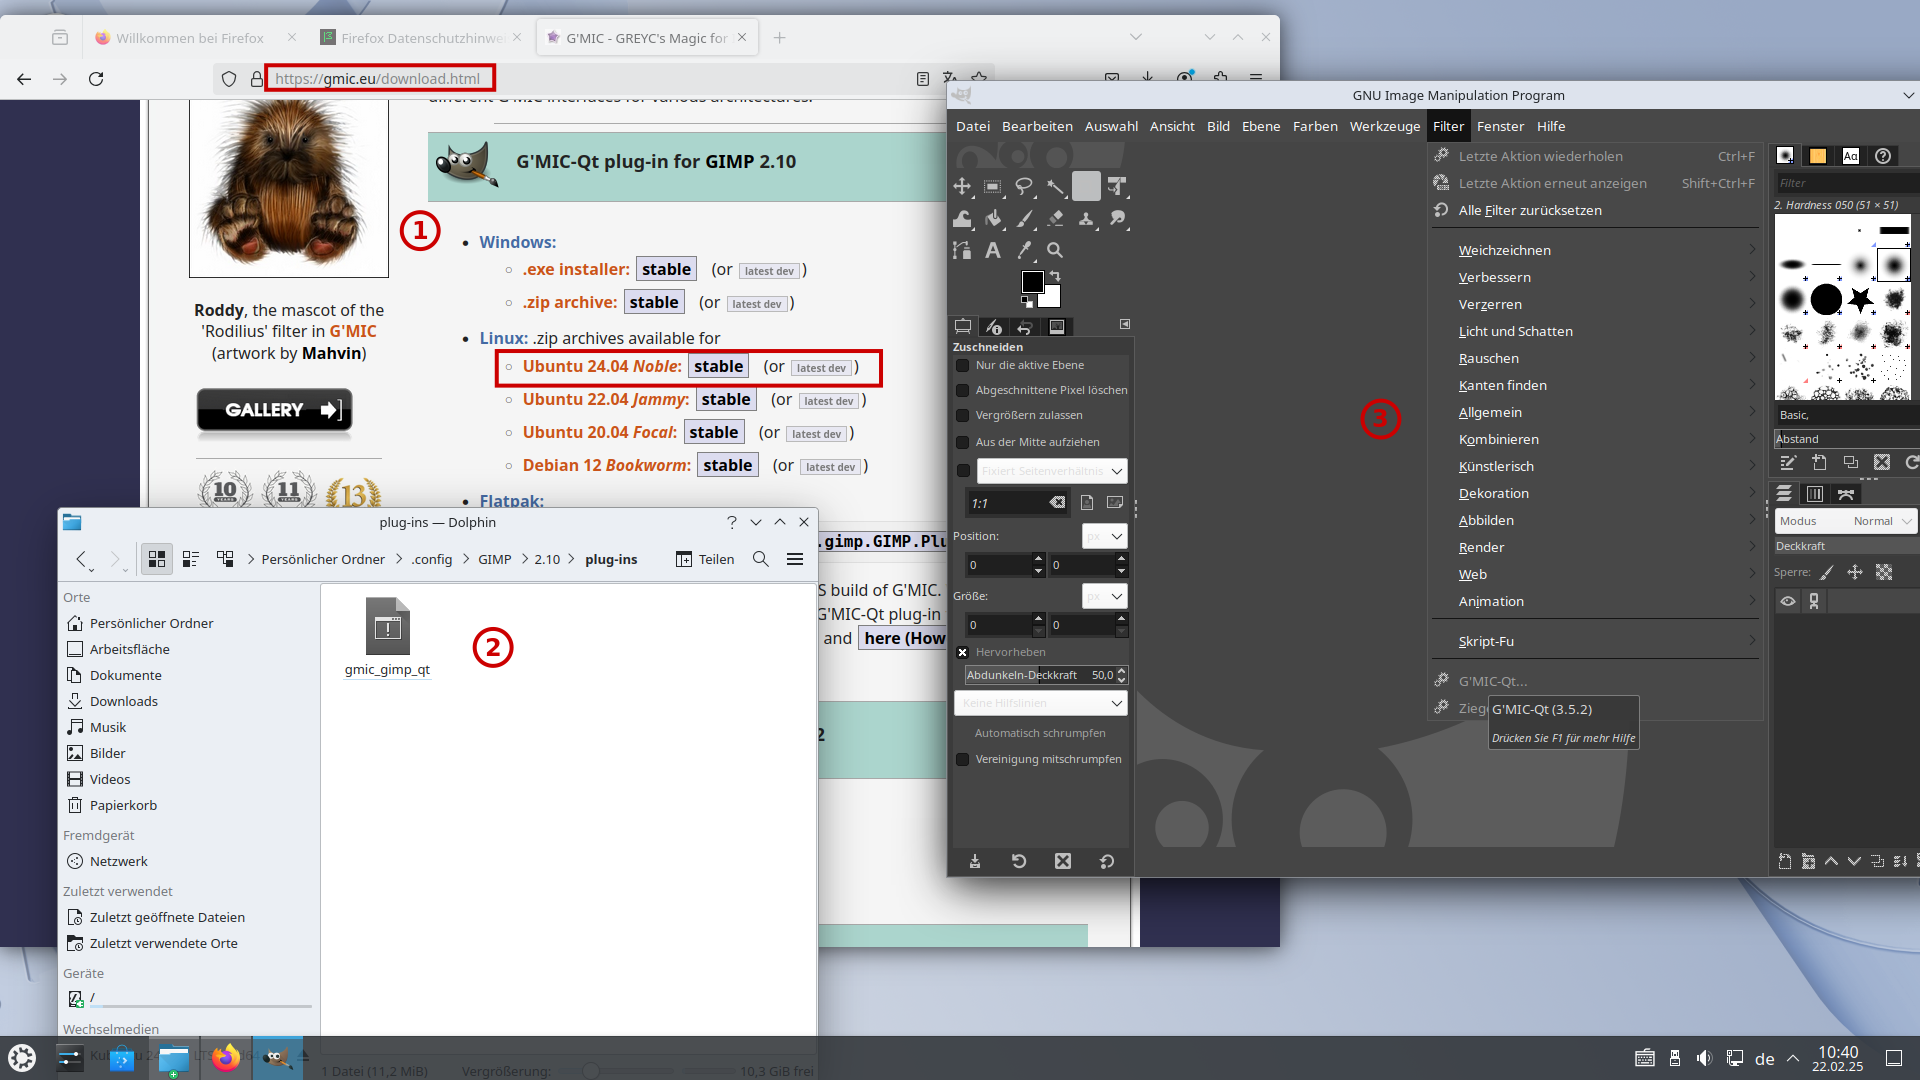Viewport: 1920px width, 1080px height.
Task: Enable 'Nur die aktive Ebene' checkbox
Action: [x=963, y=366]
